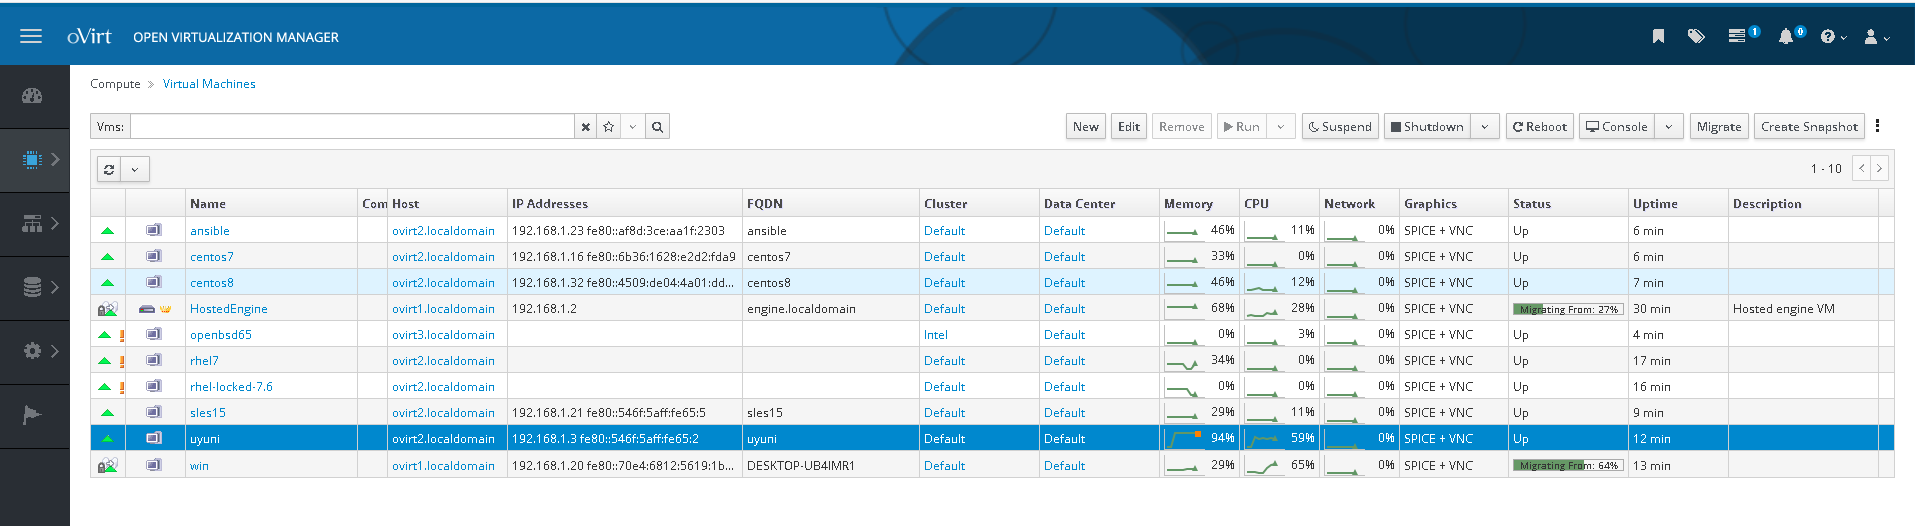Click the win VM migration progress bar
Viewport: 1915px width, 526px height.
(1567, 465)
